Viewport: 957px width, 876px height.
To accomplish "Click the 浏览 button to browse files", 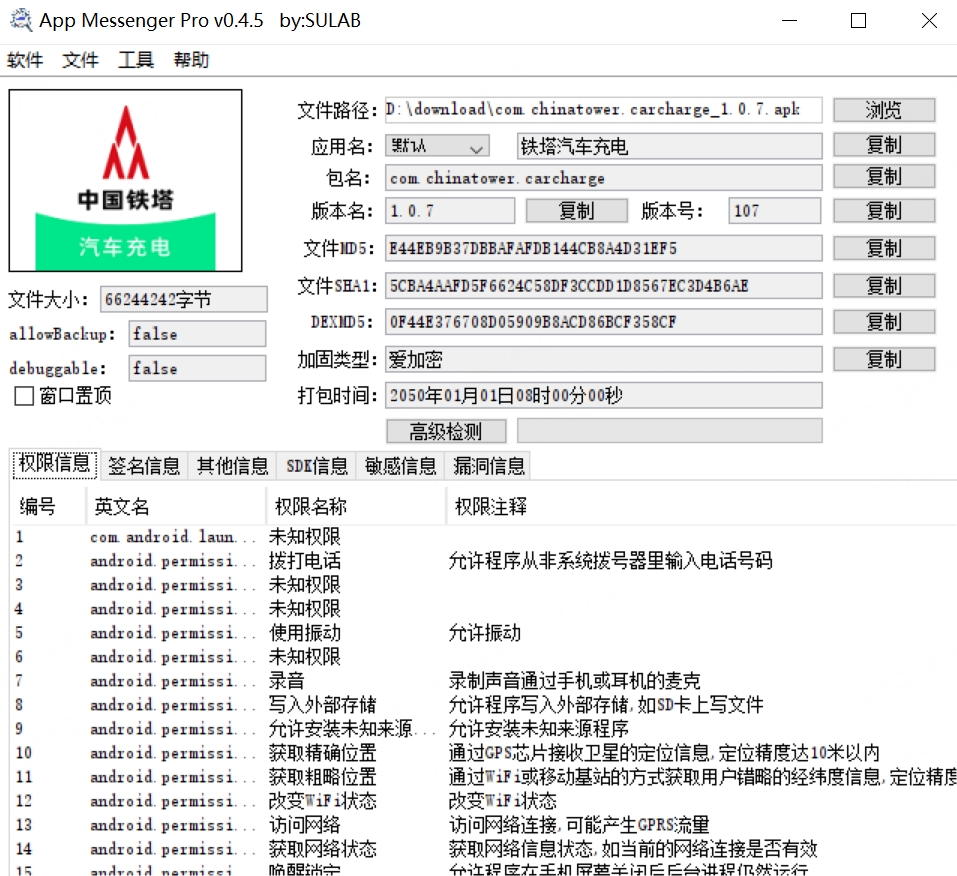I will coord(884,109).
